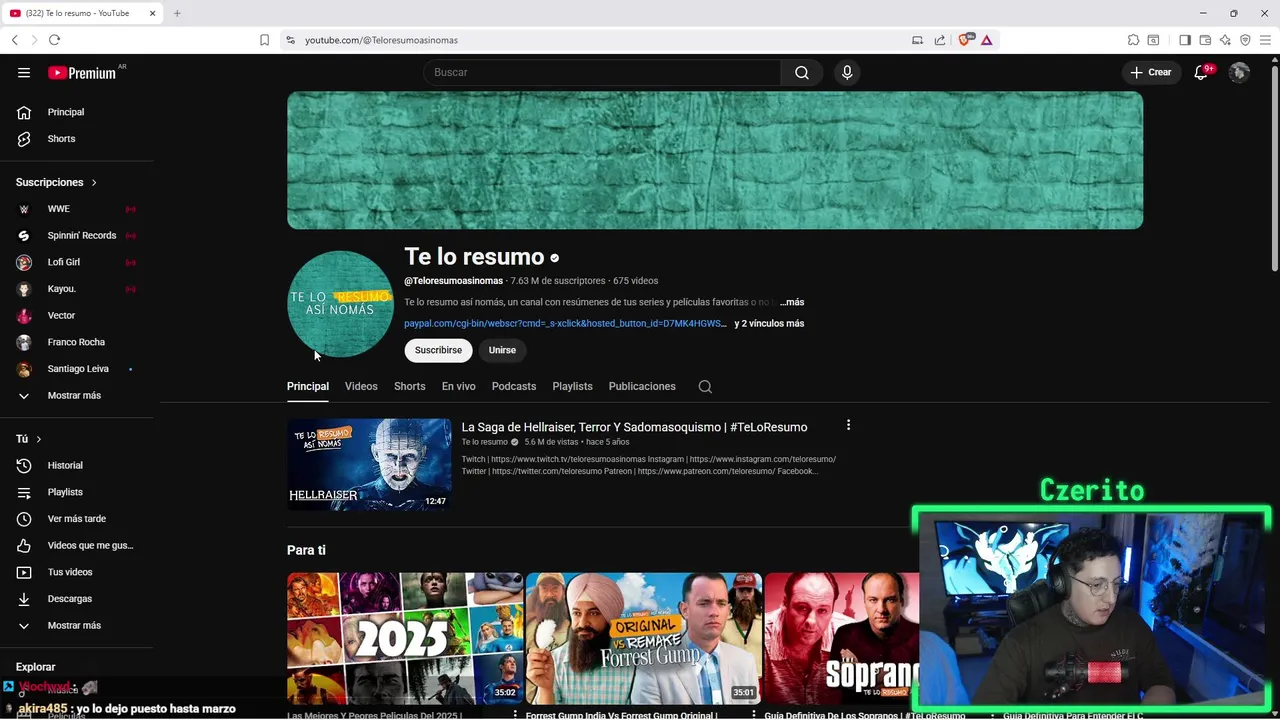The width and height of the screenshot is (1280, 720).
Task: Play the Hellraiser video thumbnail
Action: pos(369,464)
